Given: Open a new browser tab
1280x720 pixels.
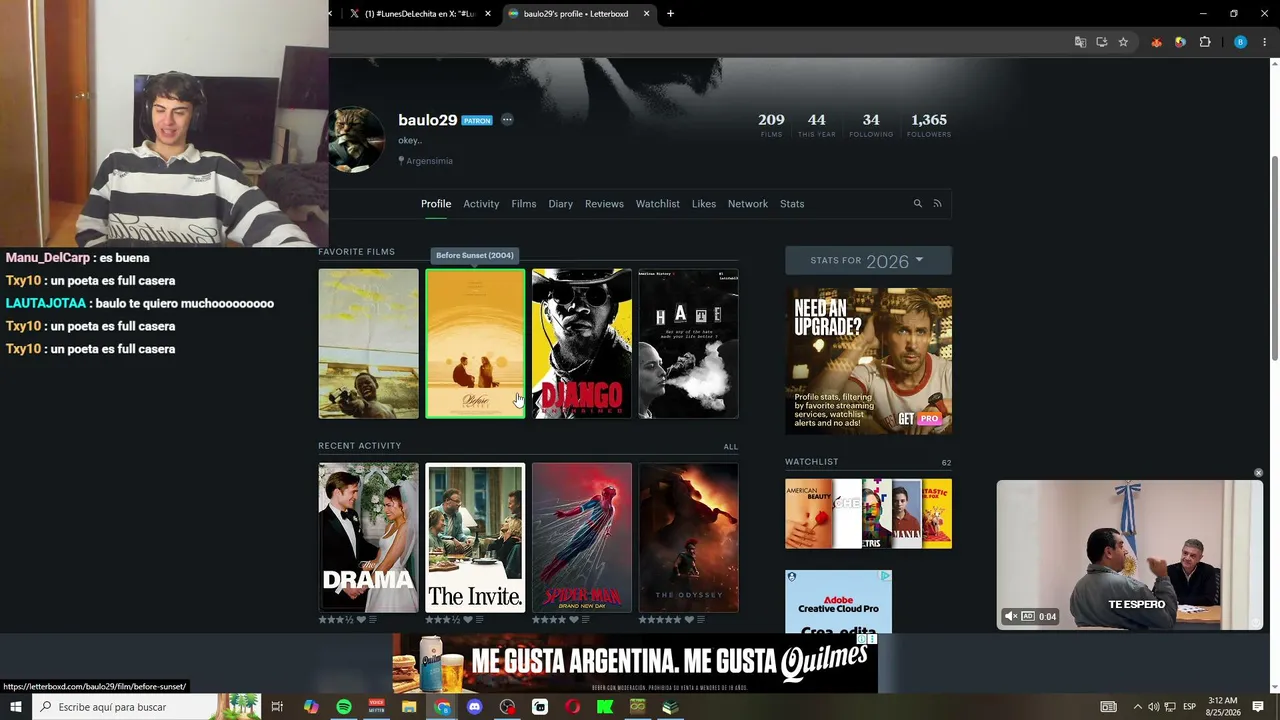Looking at the screenshot, I should (670, 14).
